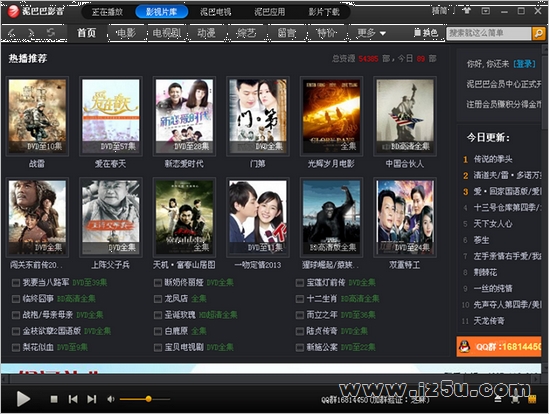
Task: Skip to the next track
Action: (92, 399)
